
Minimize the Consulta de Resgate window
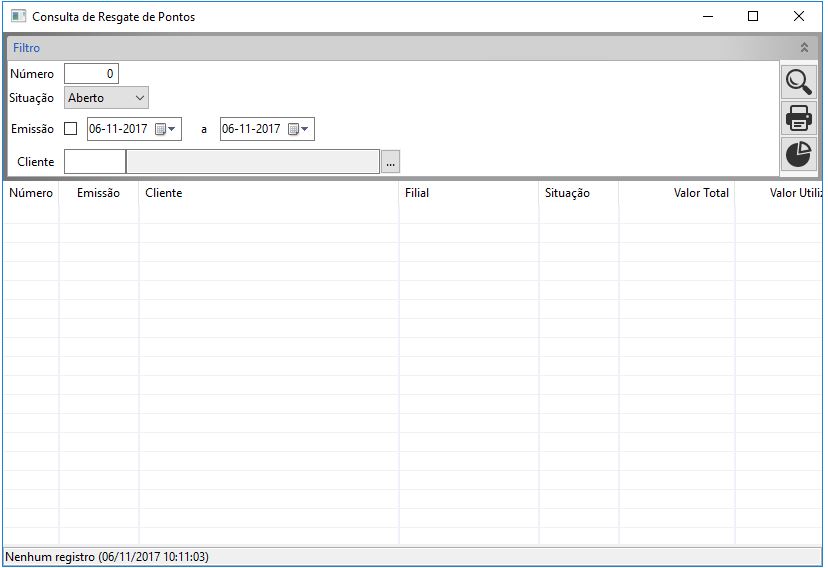[x=708, y=16]
